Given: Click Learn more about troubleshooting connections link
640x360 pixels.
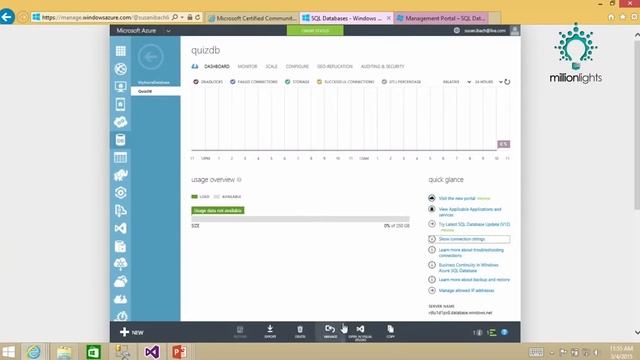Looking at the screenshot, I should [x=471, y=253].
